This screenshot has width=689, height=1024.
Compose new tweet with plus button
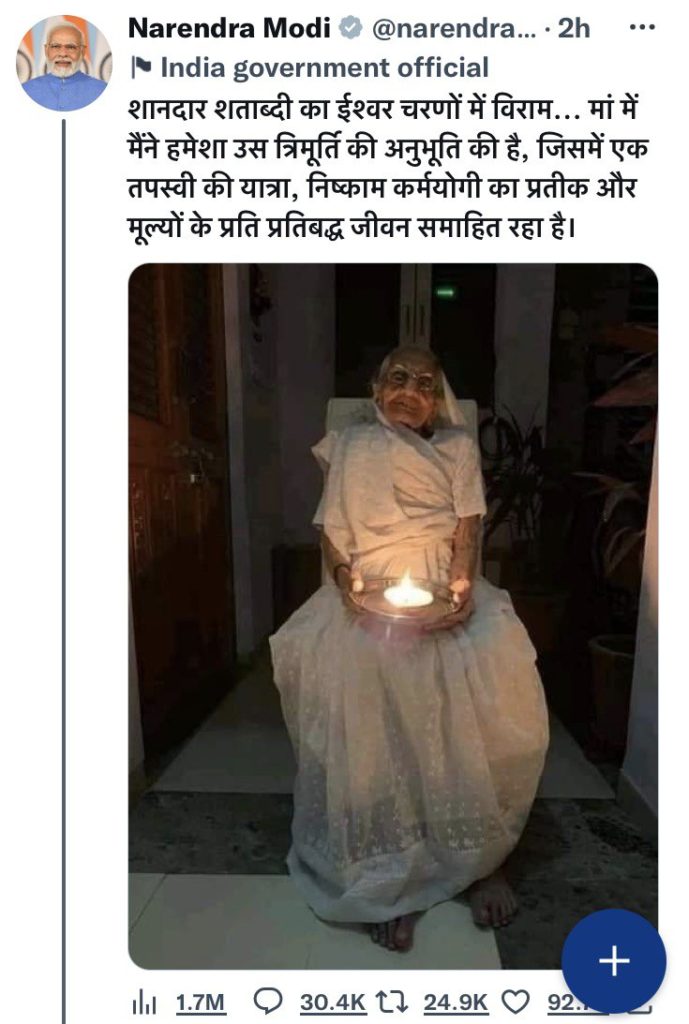coord(614,961)
